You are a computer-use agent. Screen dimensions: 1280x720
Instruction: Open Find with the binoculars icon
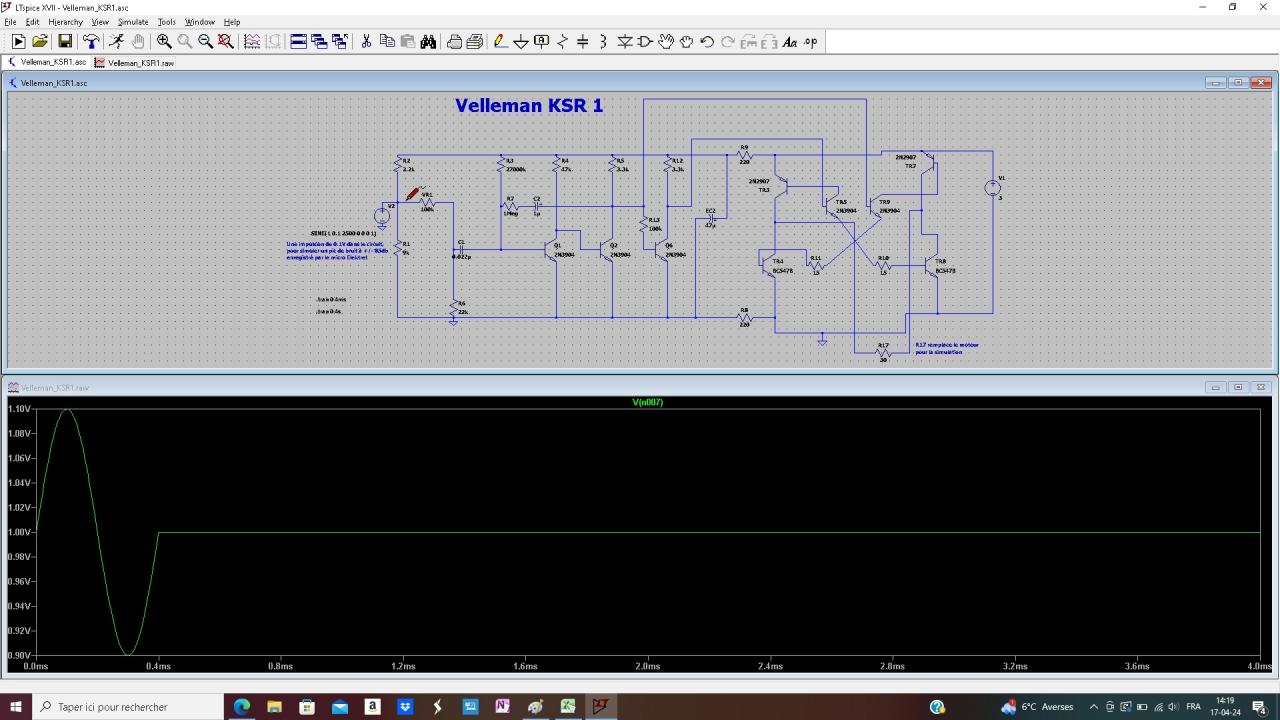click(428, 41)
